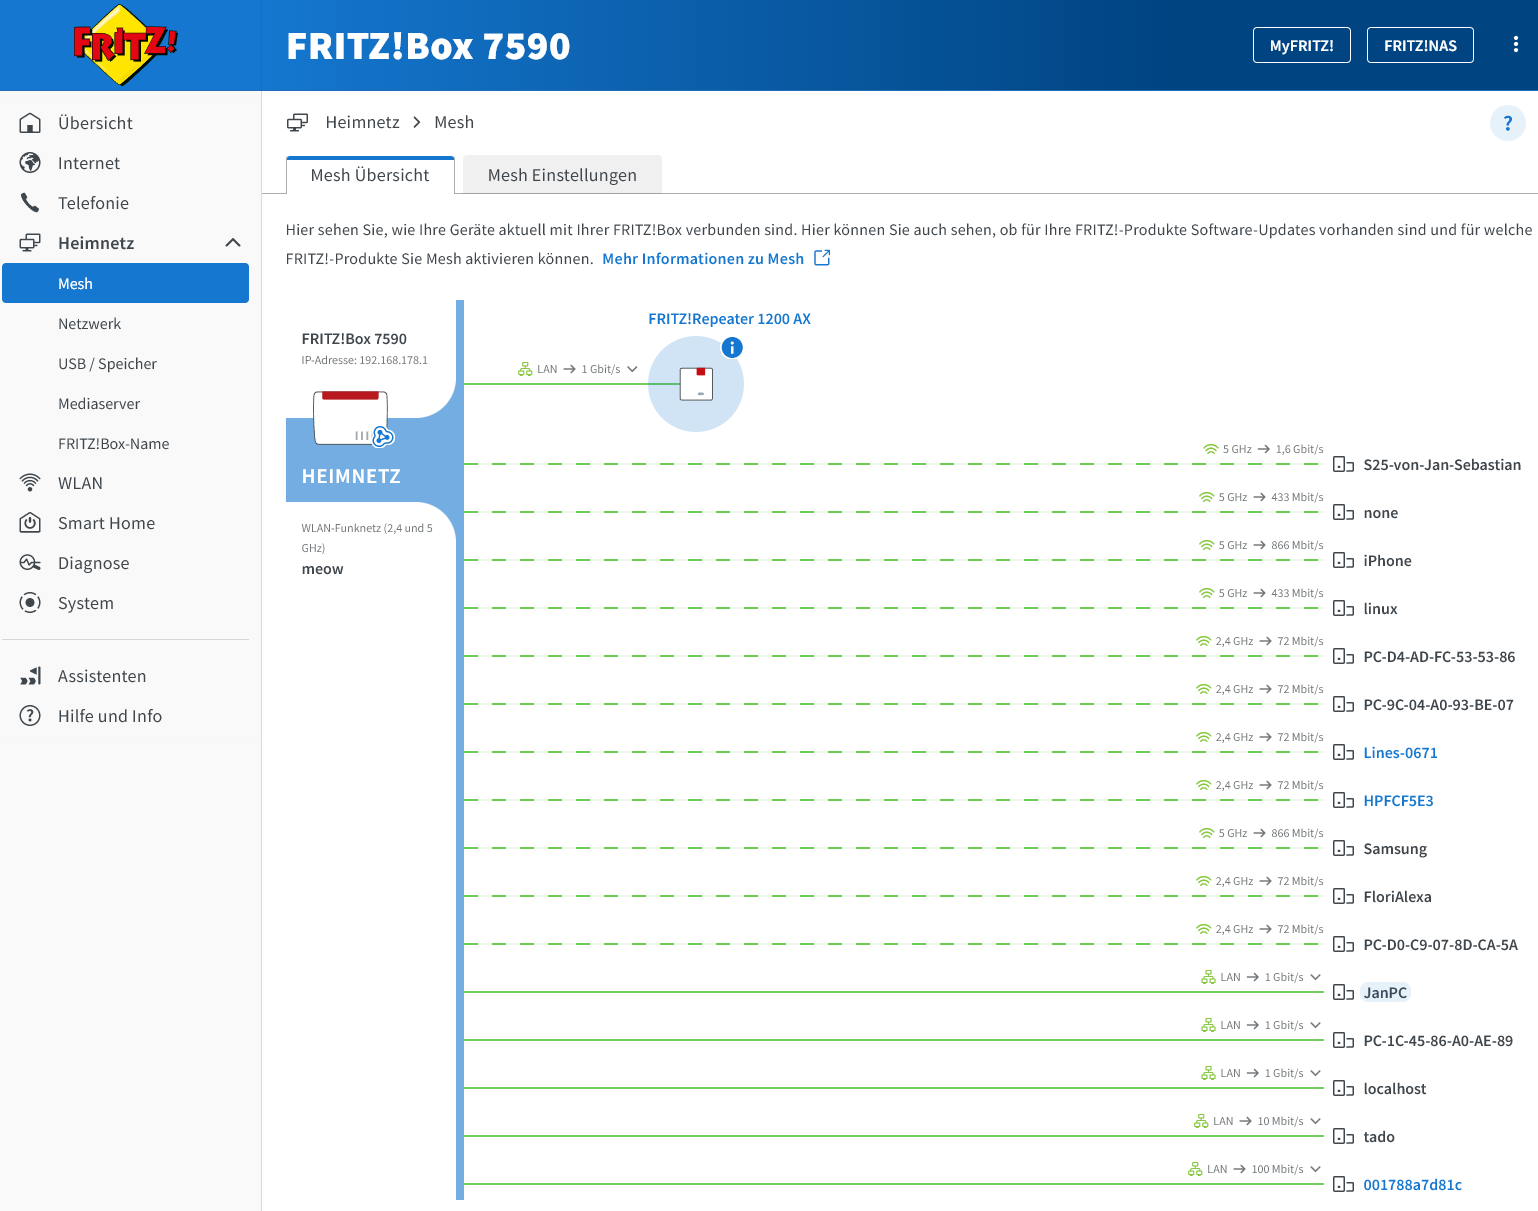Click the PC-9C-04-A0-93-BE-07 device name
Image resolution: width=1538 pixels, height=1211 pixels.
[1438, 705]
